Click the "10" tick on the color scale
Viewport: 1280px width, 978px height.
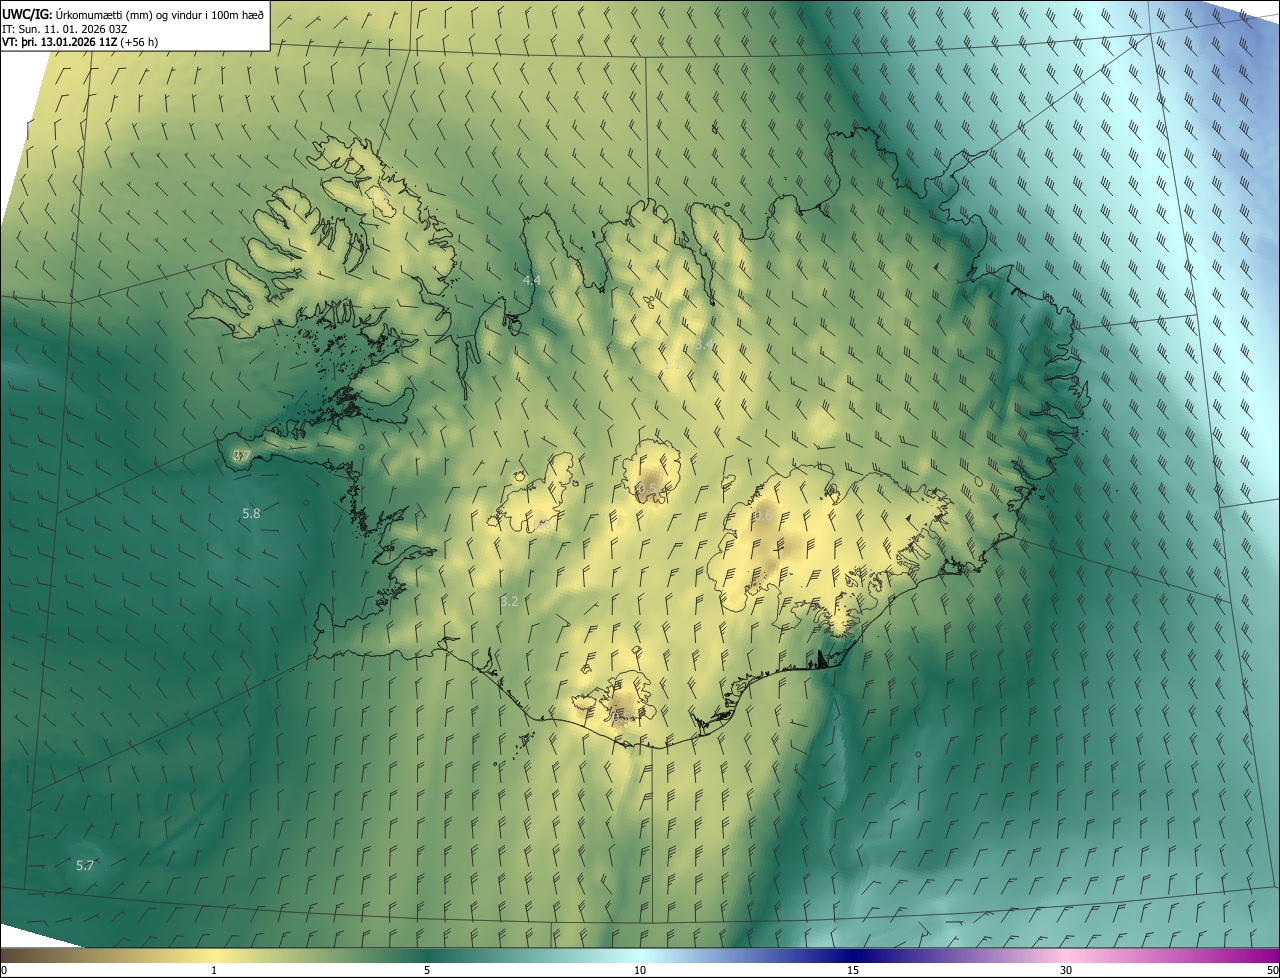click(640, 971)
